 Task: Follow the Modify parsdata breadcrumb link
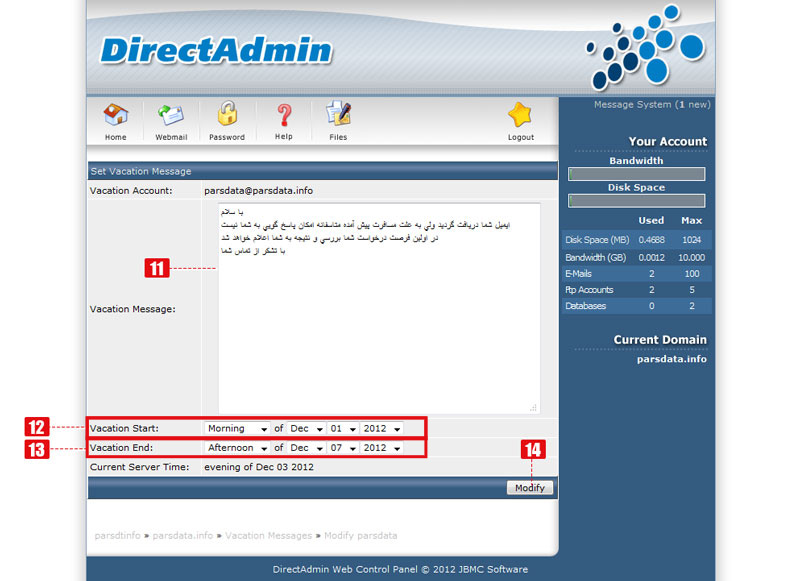click(x=361, y=536)
